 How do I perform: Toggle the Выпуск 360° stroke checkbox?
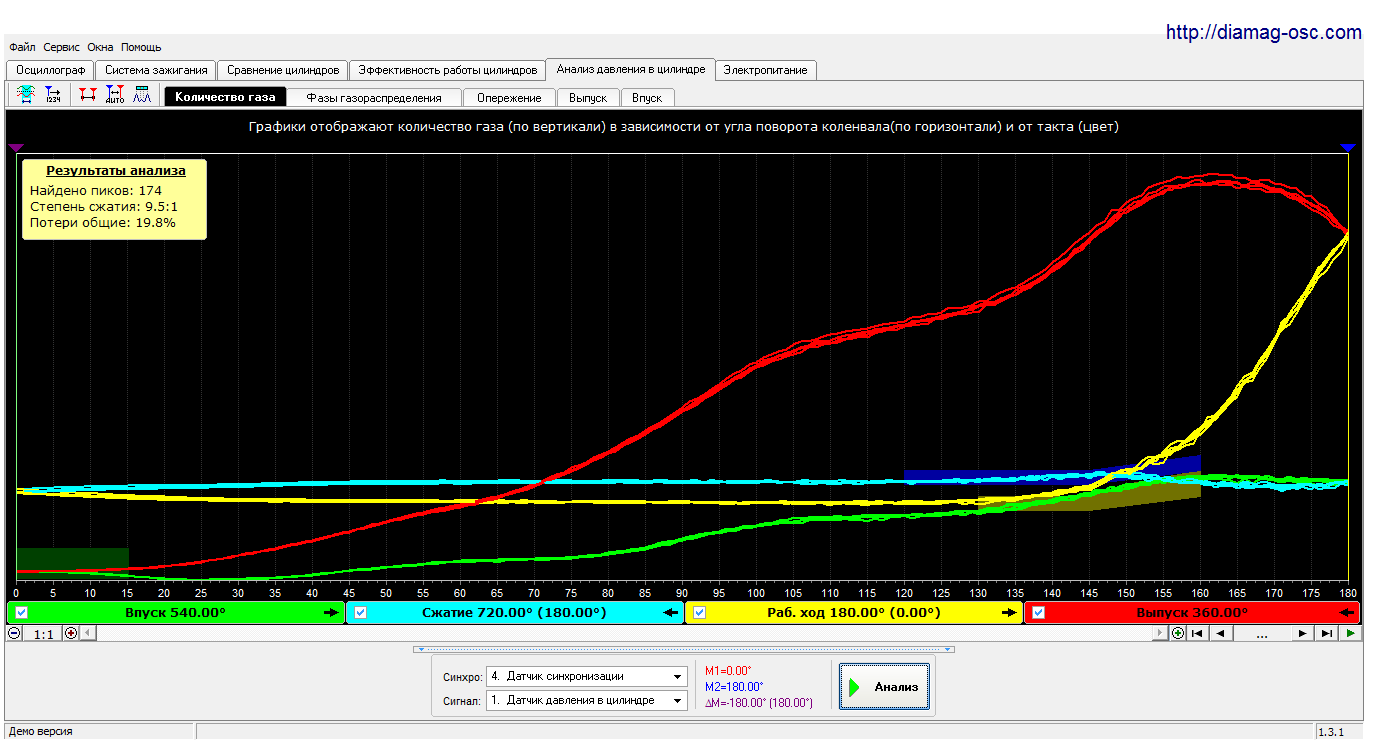click(x=1039, y=612)
